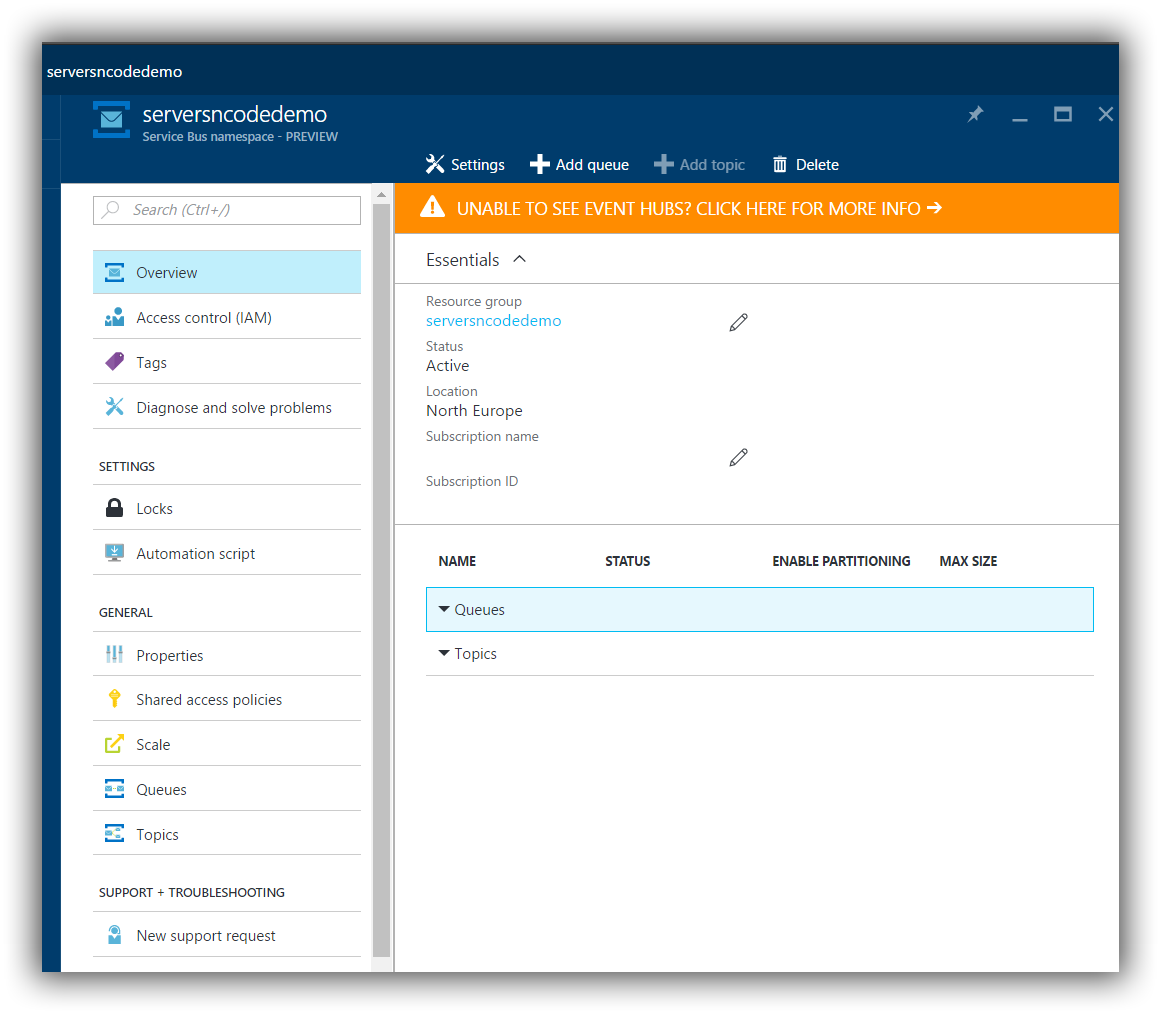
Task: Open the Queues item in left menu
Action: tap(227, 789)
